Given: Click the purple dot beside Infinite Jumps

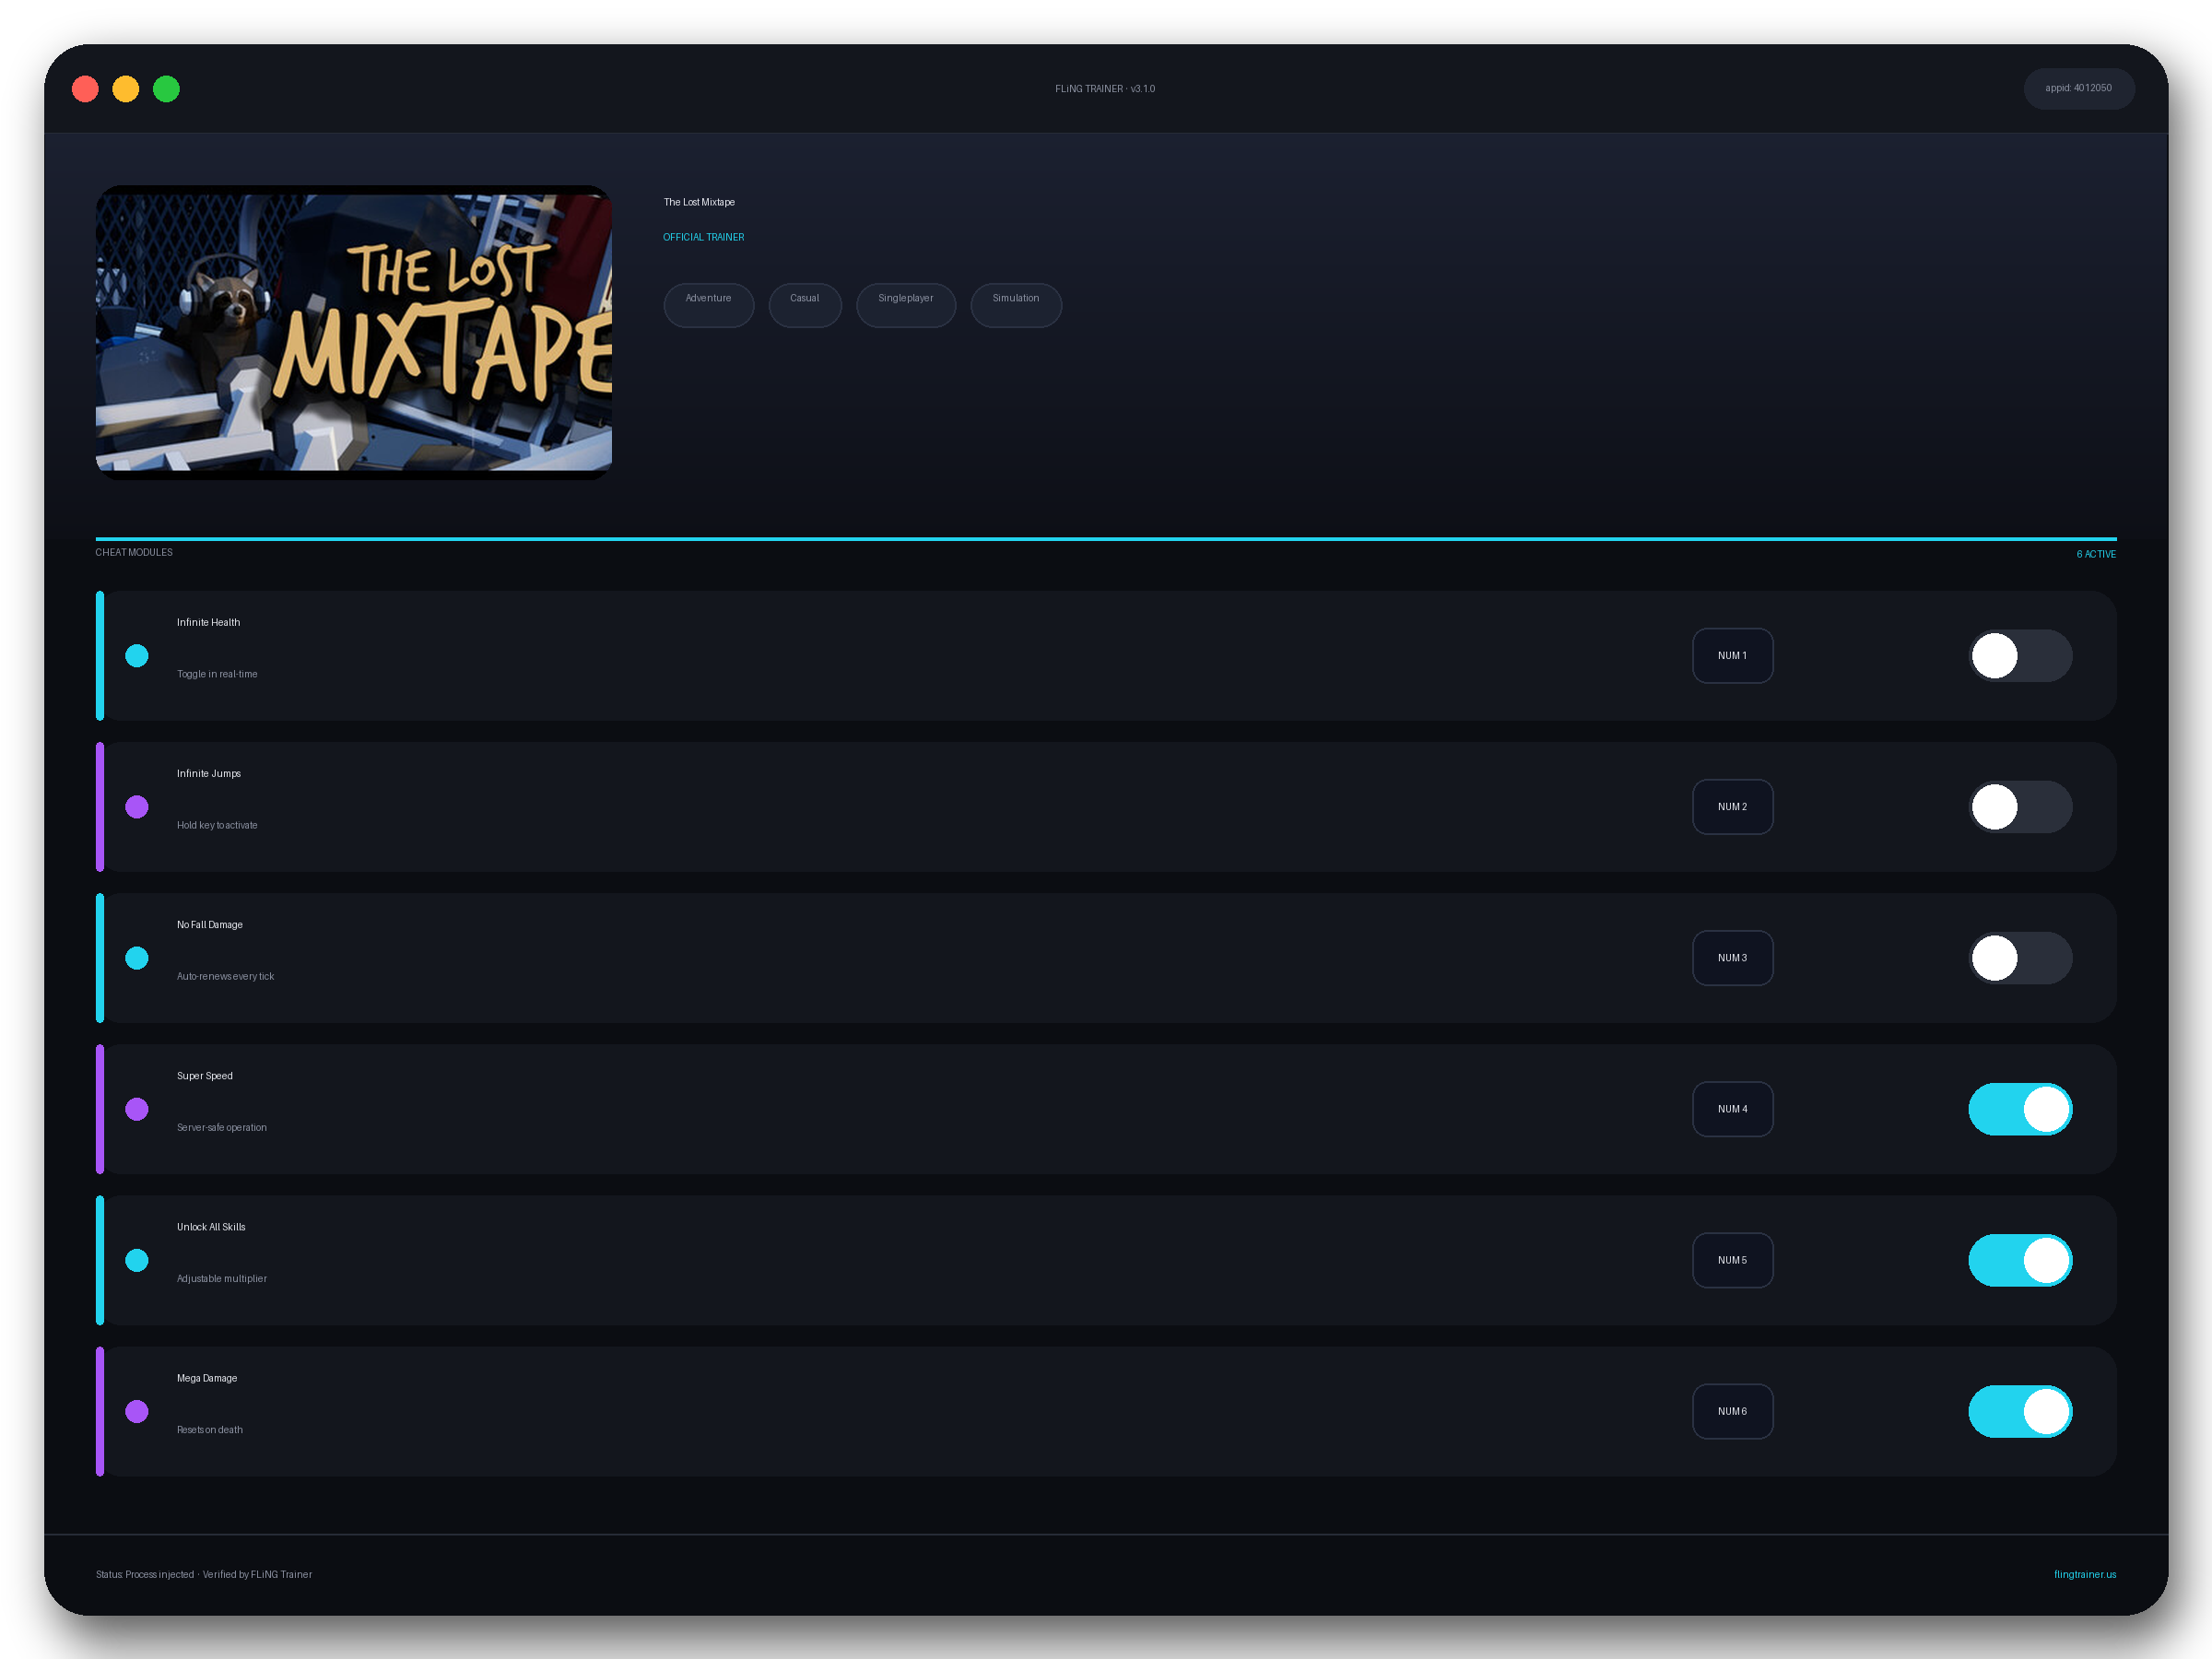Looking at the screenshot, I should click(x=137, y=807).
